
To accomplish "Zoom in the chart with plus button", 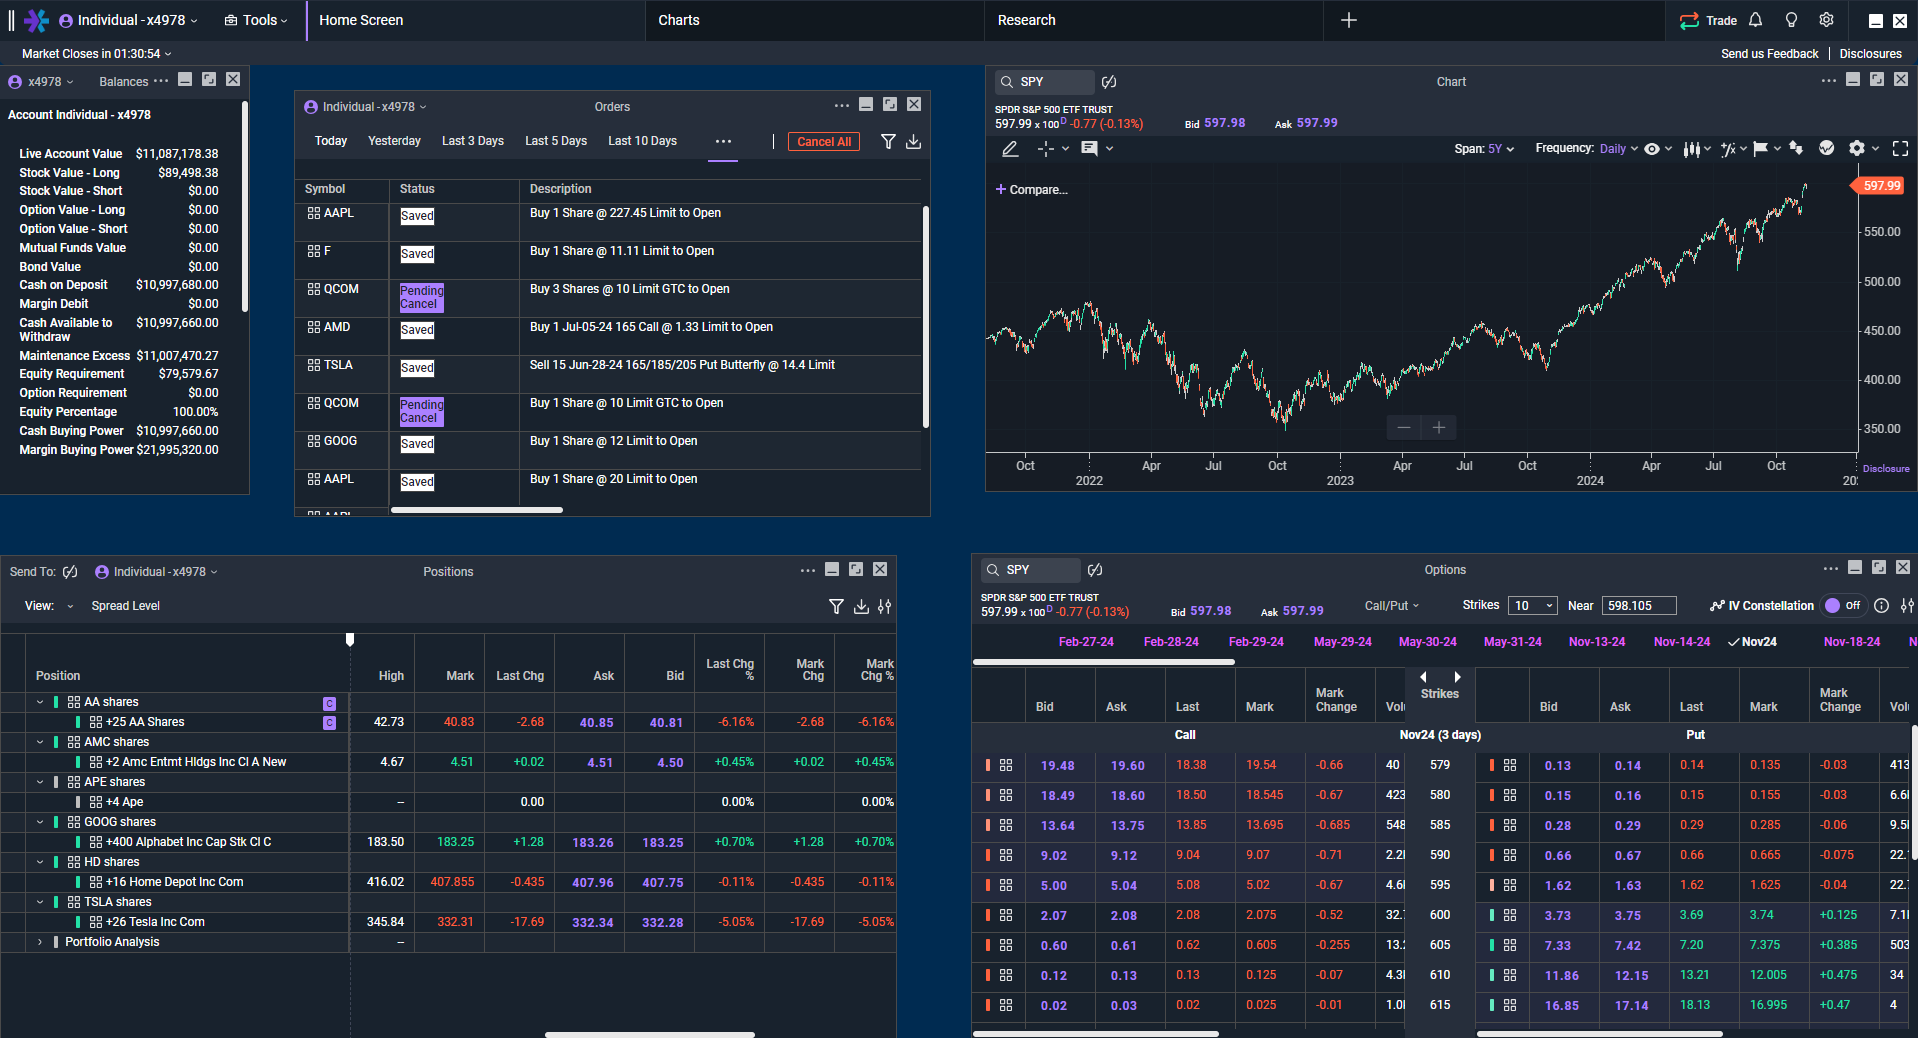I will point(1439,428).
